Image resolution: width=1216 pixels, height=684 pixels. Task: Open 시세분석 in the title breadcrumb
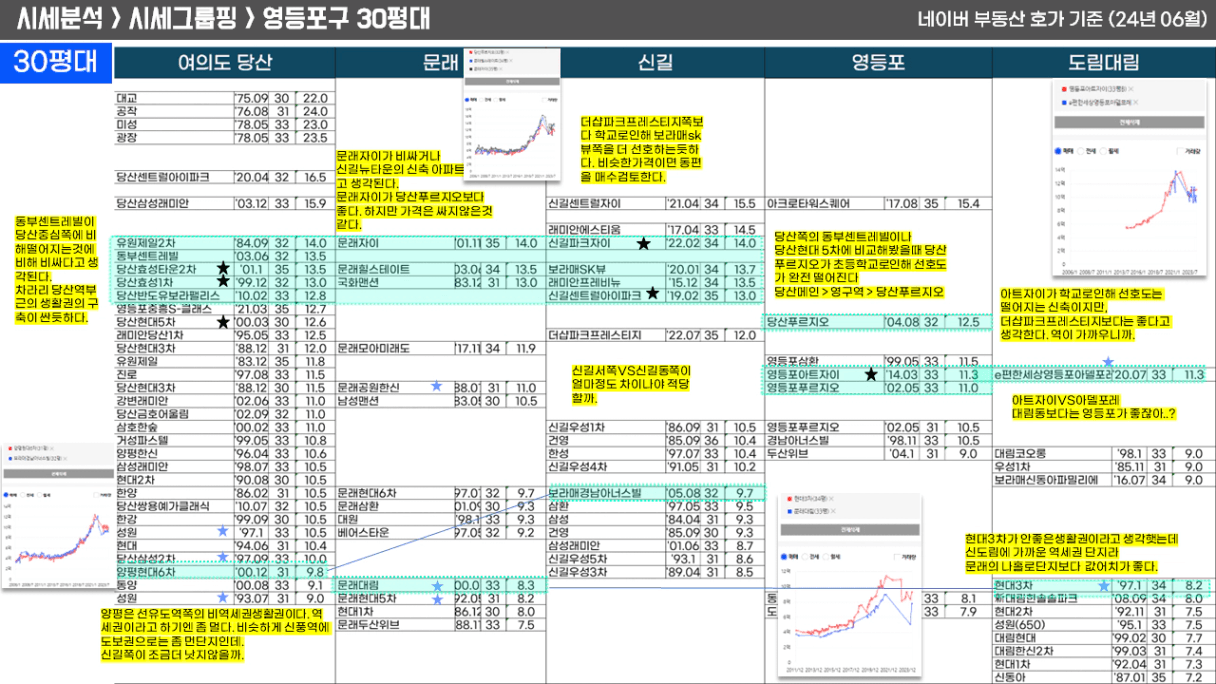click(61, 19)
